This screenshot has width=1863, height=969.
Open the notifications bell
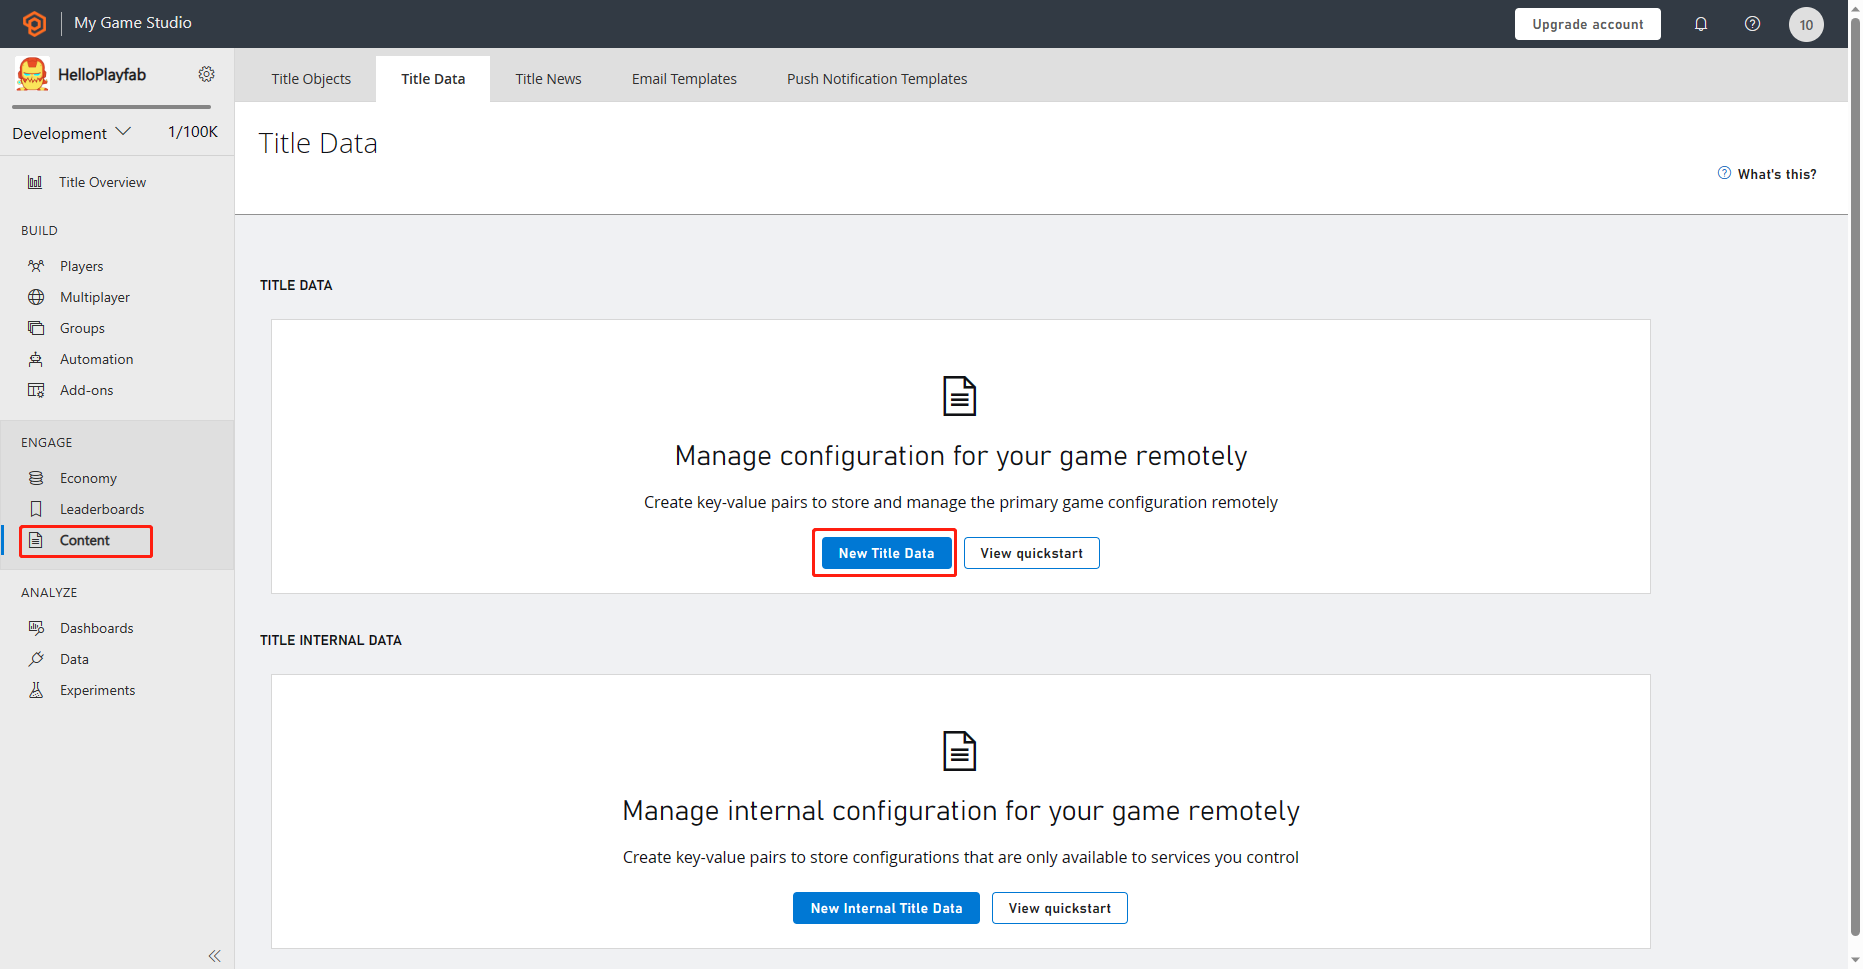tap(1701, 24)
